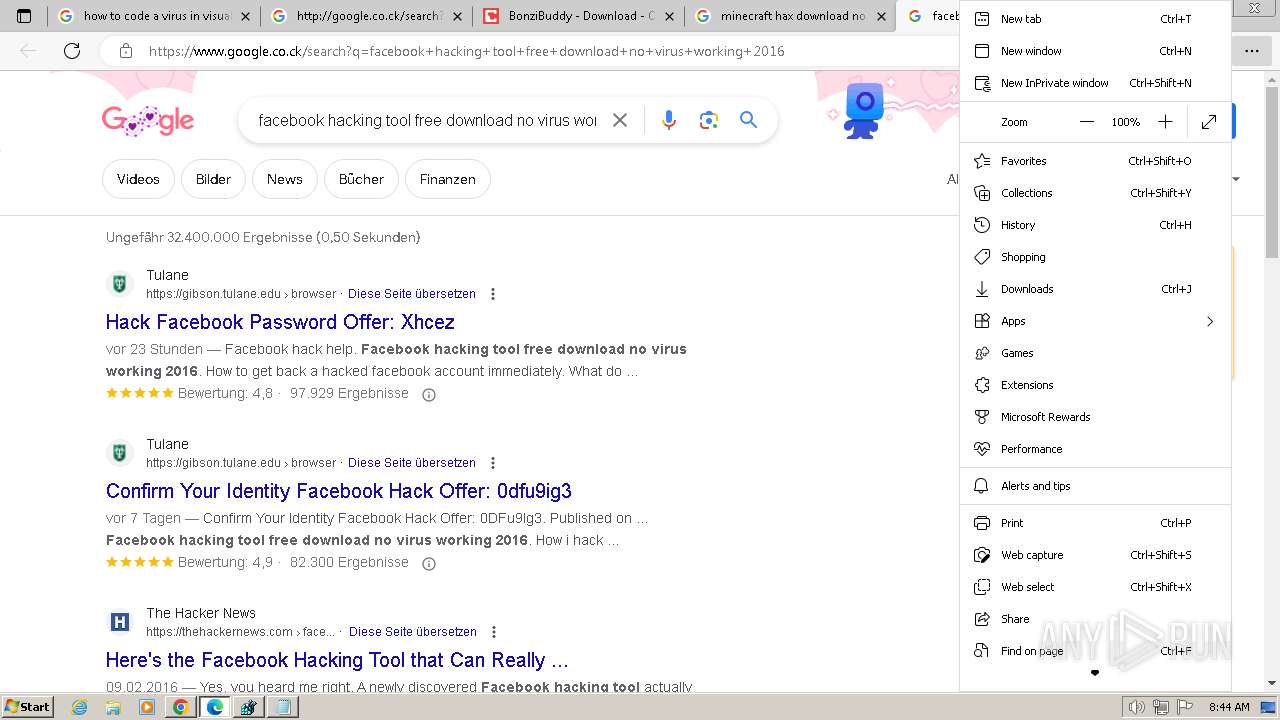
Task: Choose Share from the menu
Action: pos(1095,619)
